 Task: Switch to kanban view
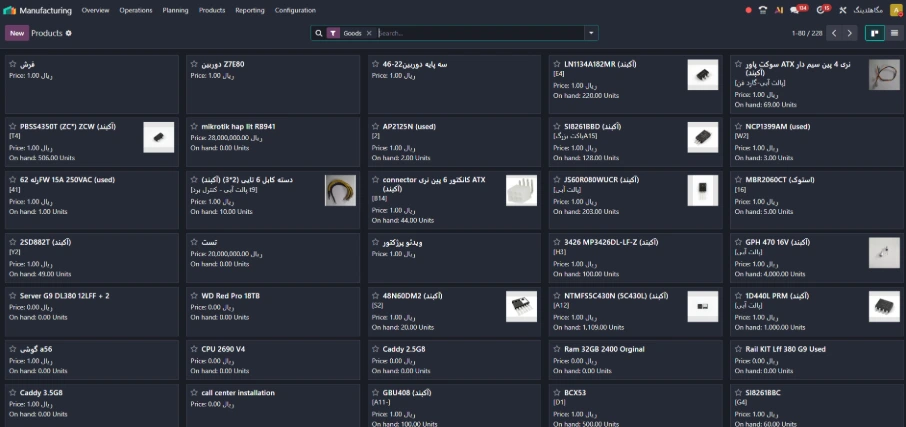[874, 33]
